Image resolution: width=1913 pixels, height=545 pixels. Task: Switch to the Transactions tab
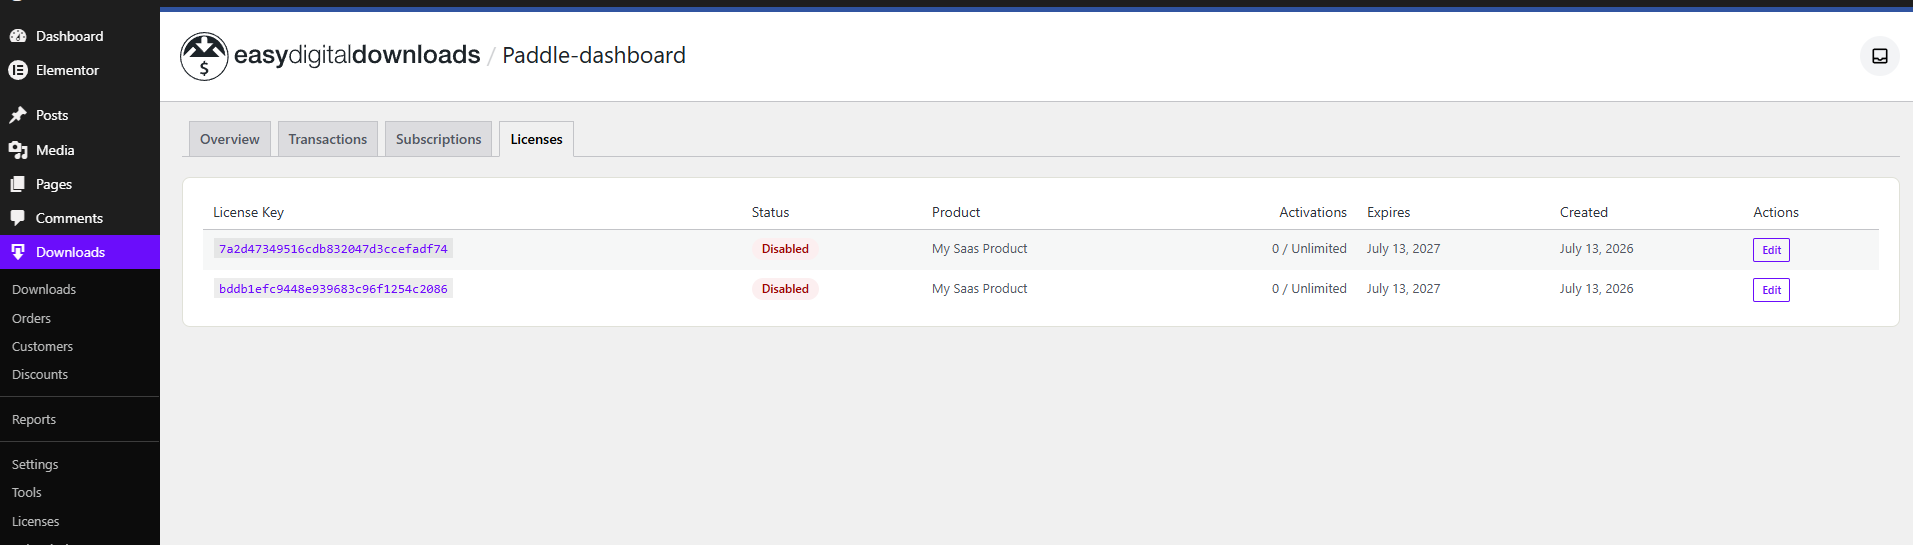(x=328, y=139)
